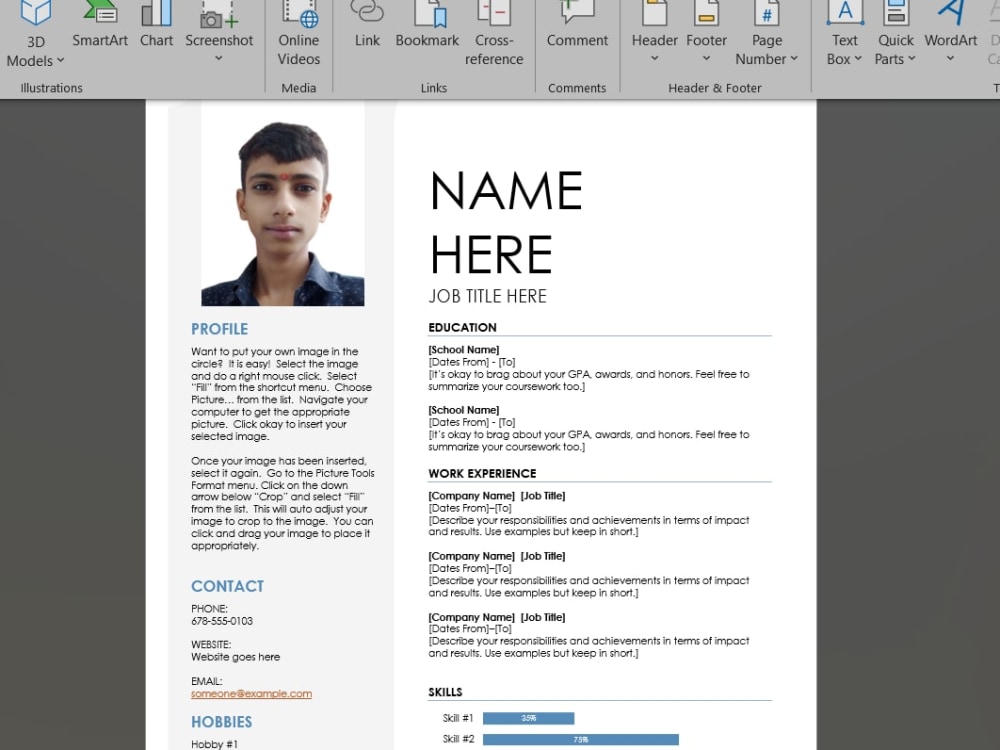Image resolution: width=1000 pixels, height=750 pixels.
Task: Insert Online Videos
Action: (x=298, y=35)
